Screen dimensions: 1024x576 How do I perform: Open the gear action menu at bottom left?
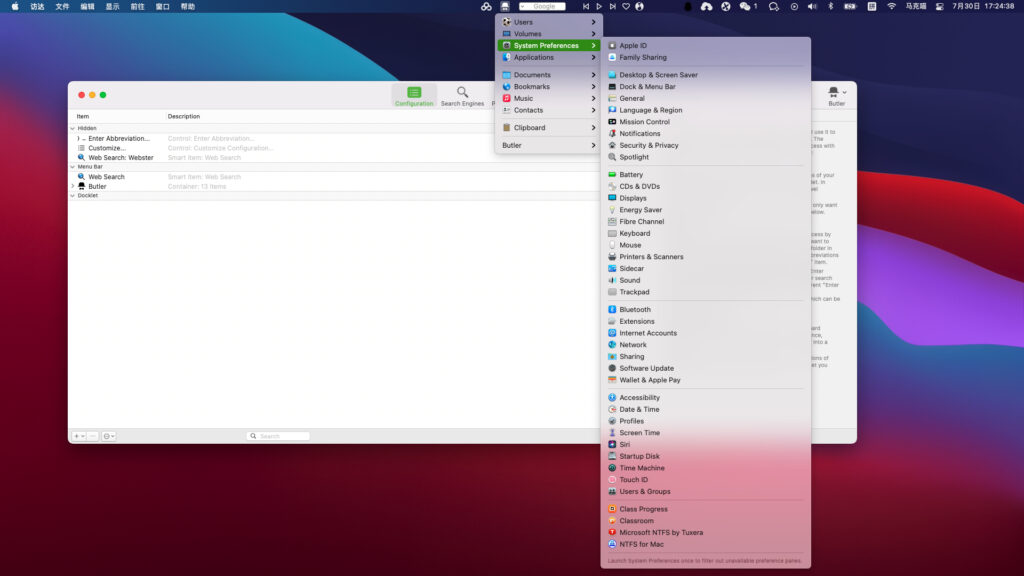point(108,436)
